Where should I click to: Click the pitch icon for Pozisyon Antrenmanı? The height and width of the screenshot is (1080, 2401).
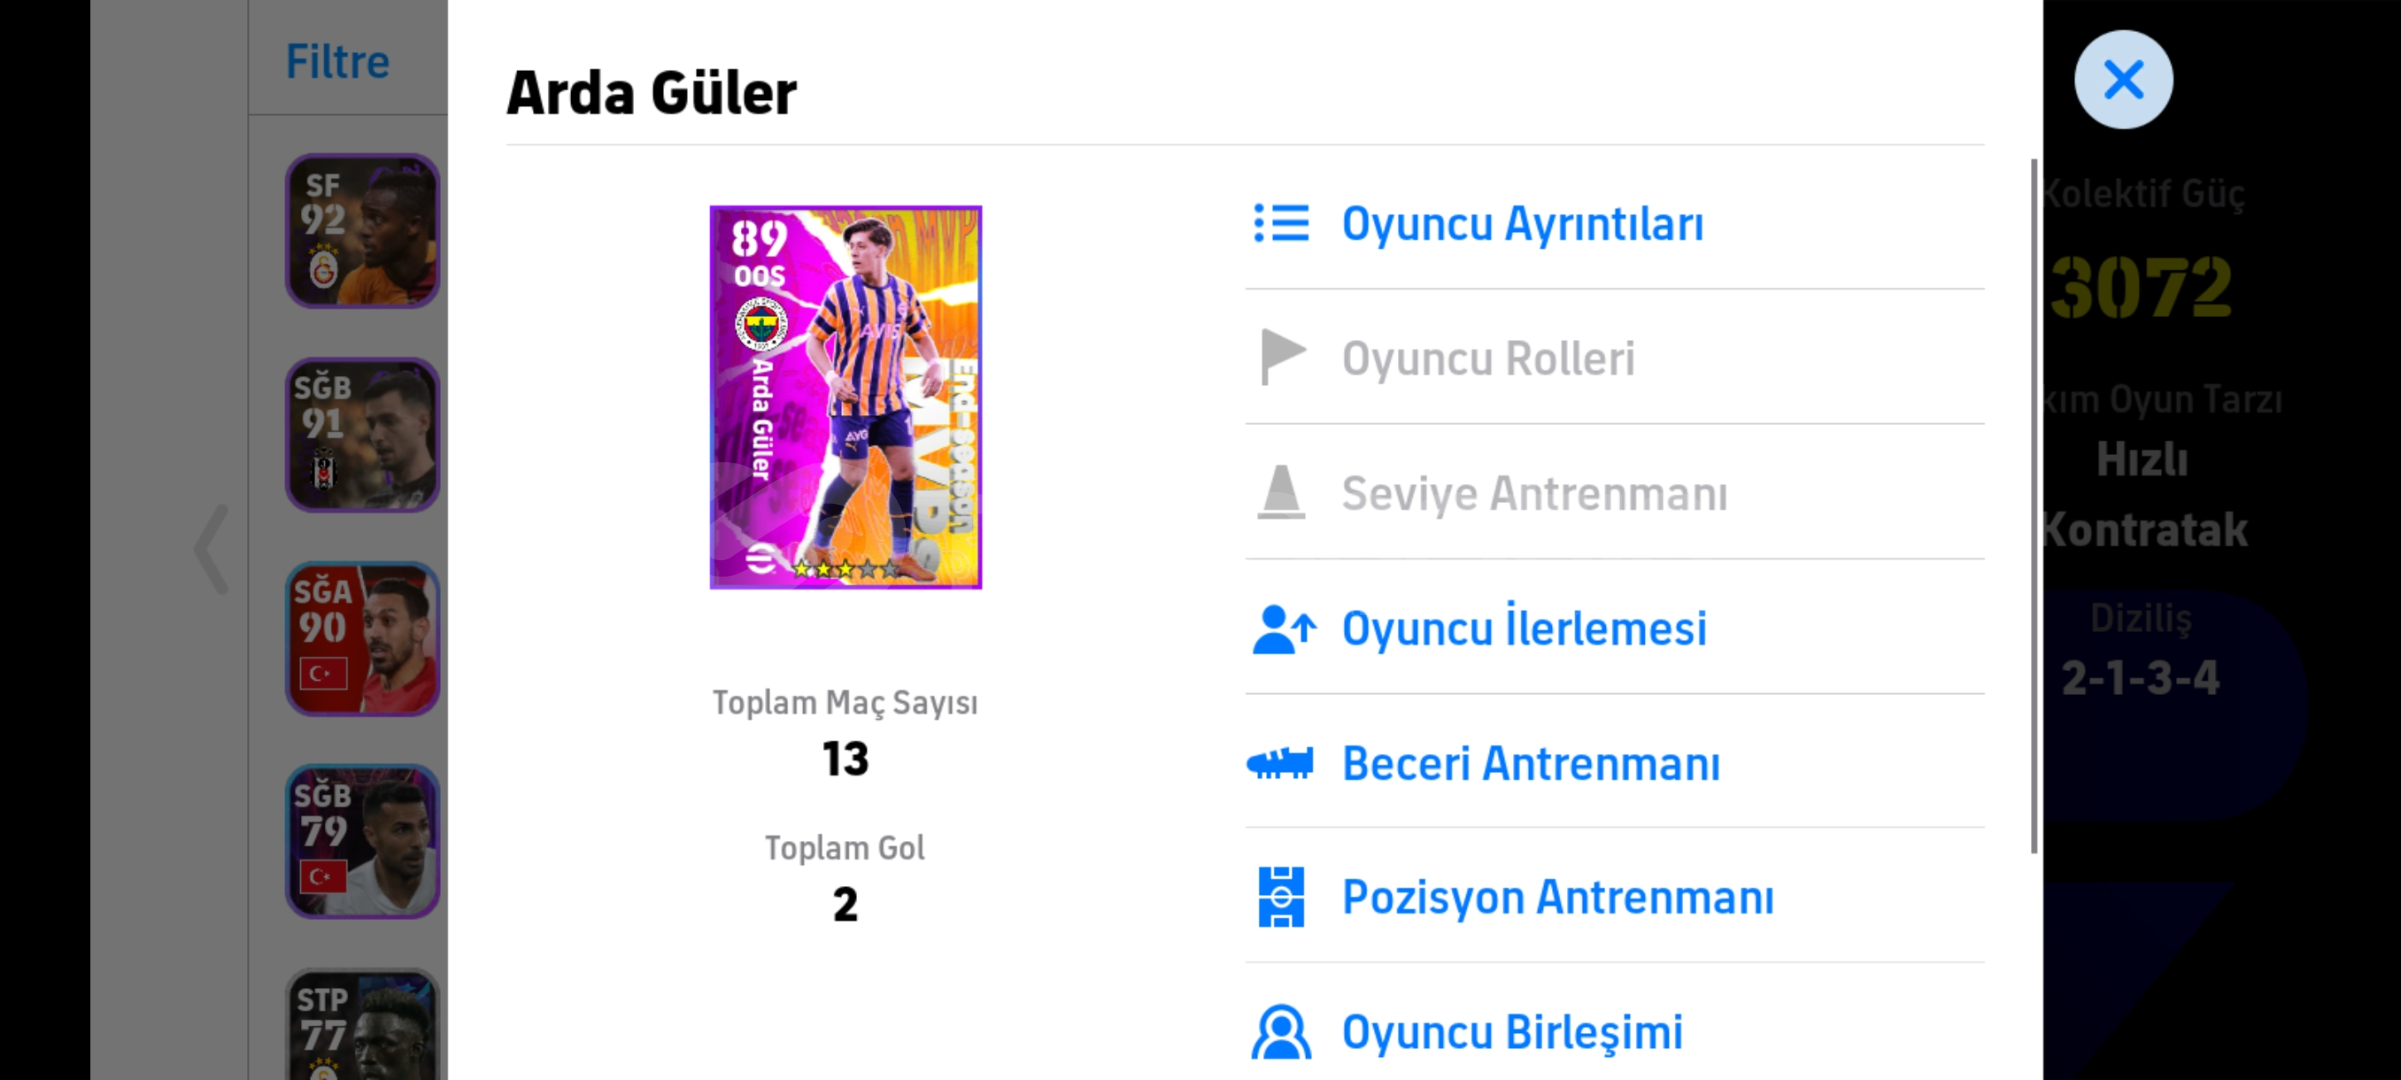tap(1281, 897)
